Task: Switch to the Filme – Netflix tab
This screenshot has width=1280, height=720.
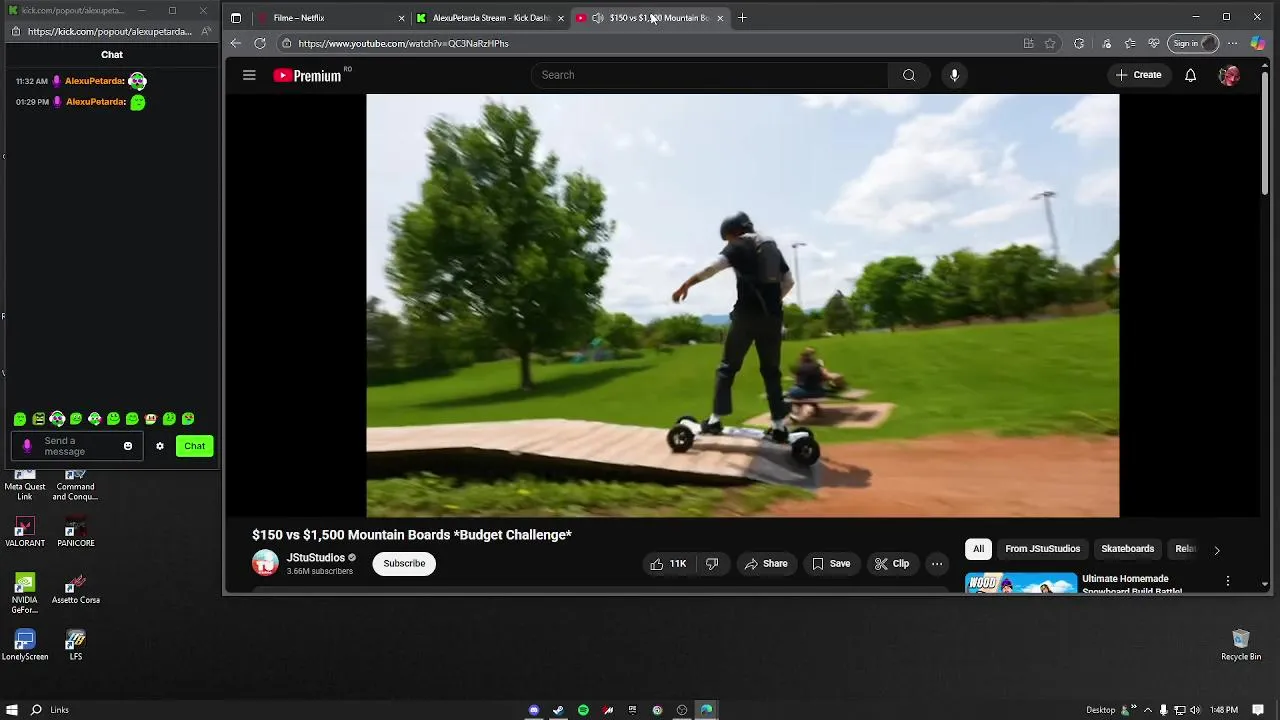Action: (332, 18)
